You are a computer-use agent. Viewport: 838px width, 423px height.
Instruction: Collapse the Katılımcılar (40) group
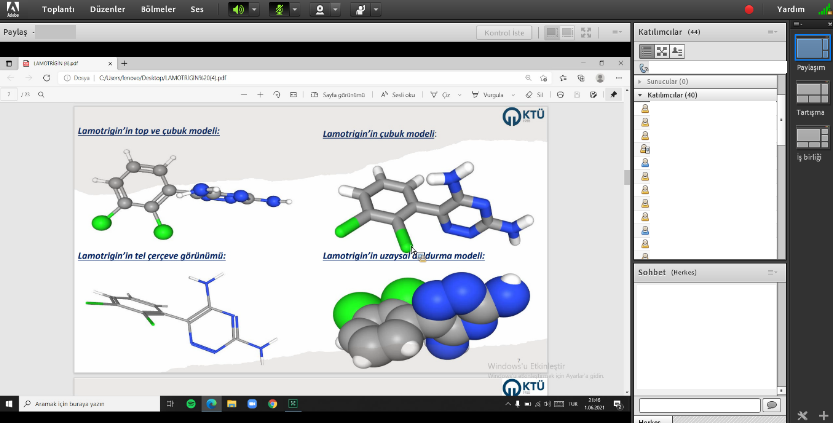pos(640,95)
